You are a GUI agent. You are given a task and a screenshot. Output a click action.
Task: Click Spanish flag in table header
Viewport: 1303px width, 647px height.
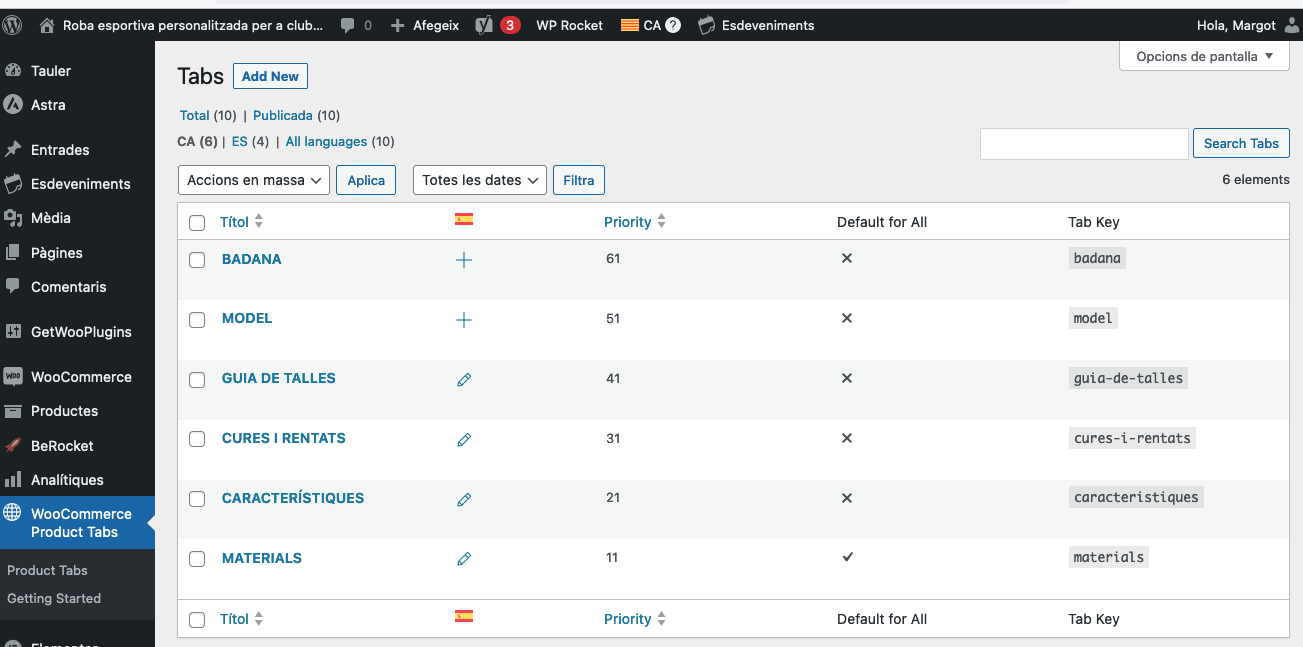pos(464,219)
